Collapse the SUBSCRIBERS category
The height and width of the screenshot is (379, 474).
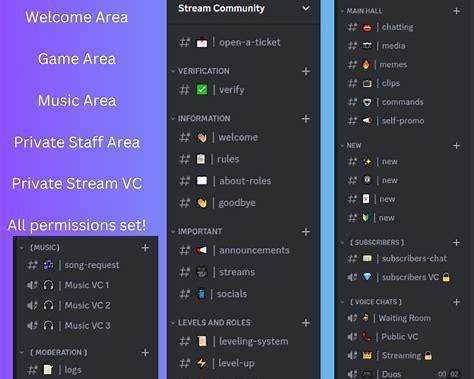tap(342, 242)
